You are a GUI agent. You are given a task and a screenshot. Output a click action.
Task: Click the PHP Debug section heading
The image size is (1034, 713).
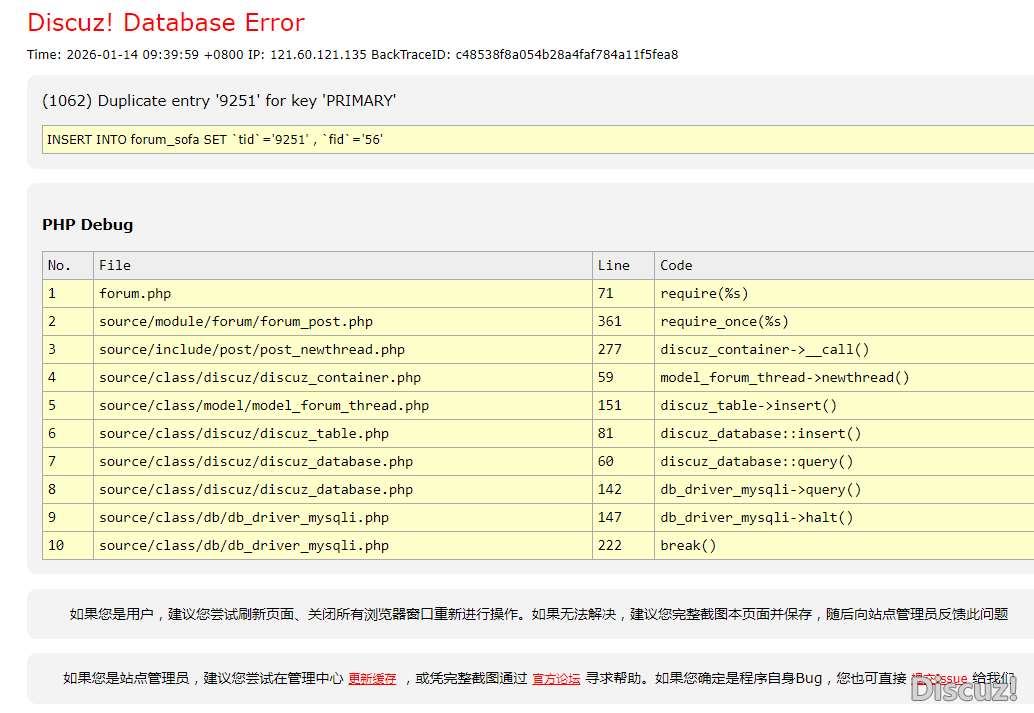click(87, 225)
